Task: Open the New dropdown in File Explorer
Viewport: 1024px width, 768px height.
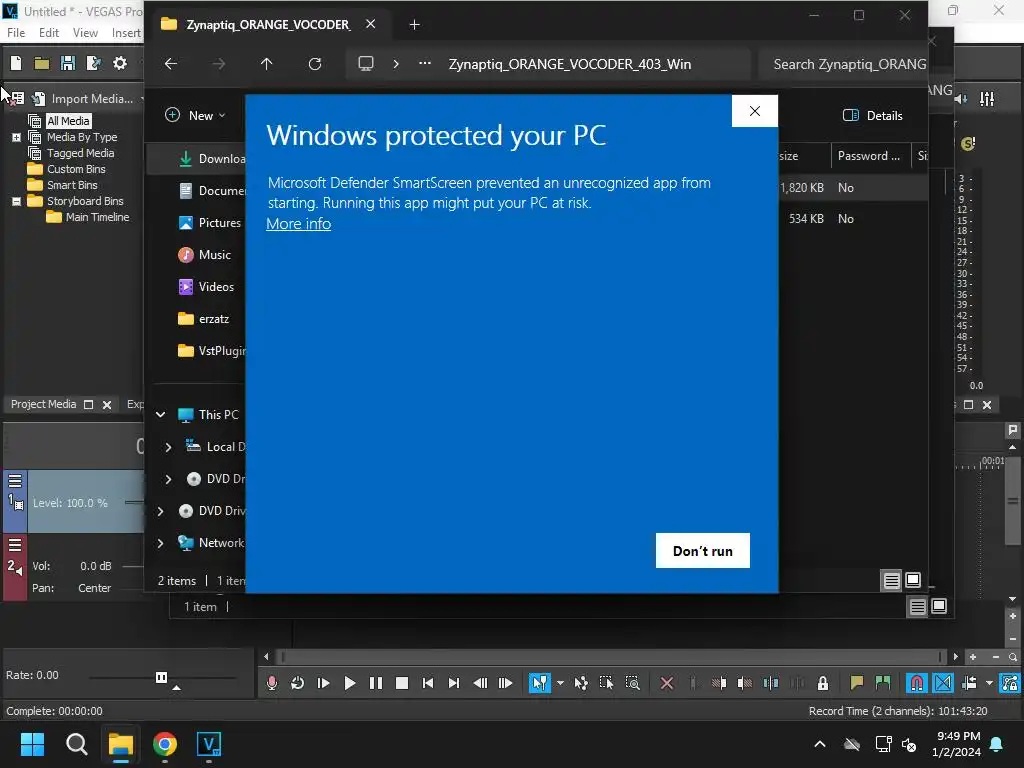Action: (195, 116)
